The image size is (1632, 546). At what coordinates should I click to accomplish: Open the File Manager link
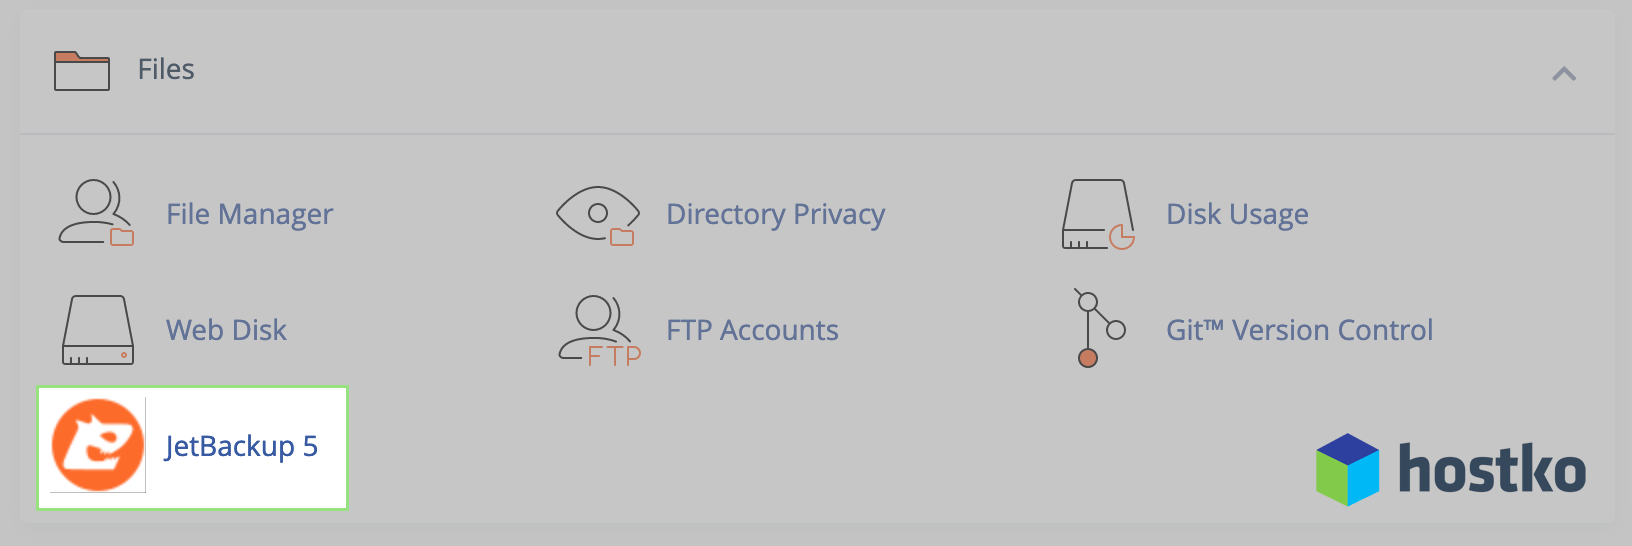click(249, 215)
